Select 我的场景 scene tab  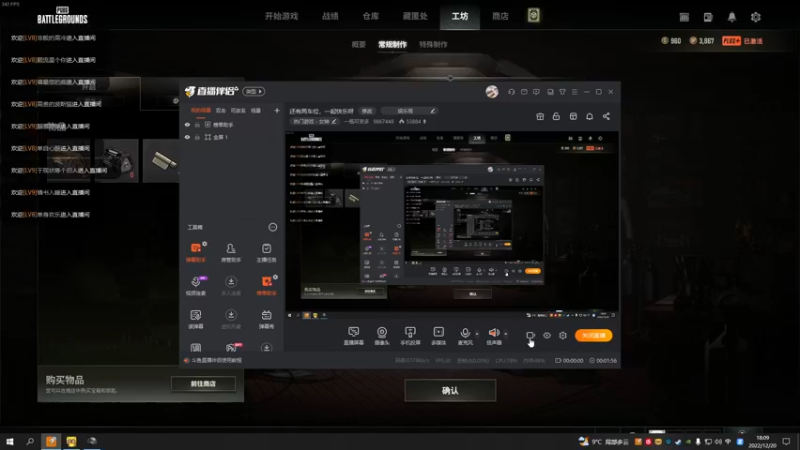(x=201, y=110)
